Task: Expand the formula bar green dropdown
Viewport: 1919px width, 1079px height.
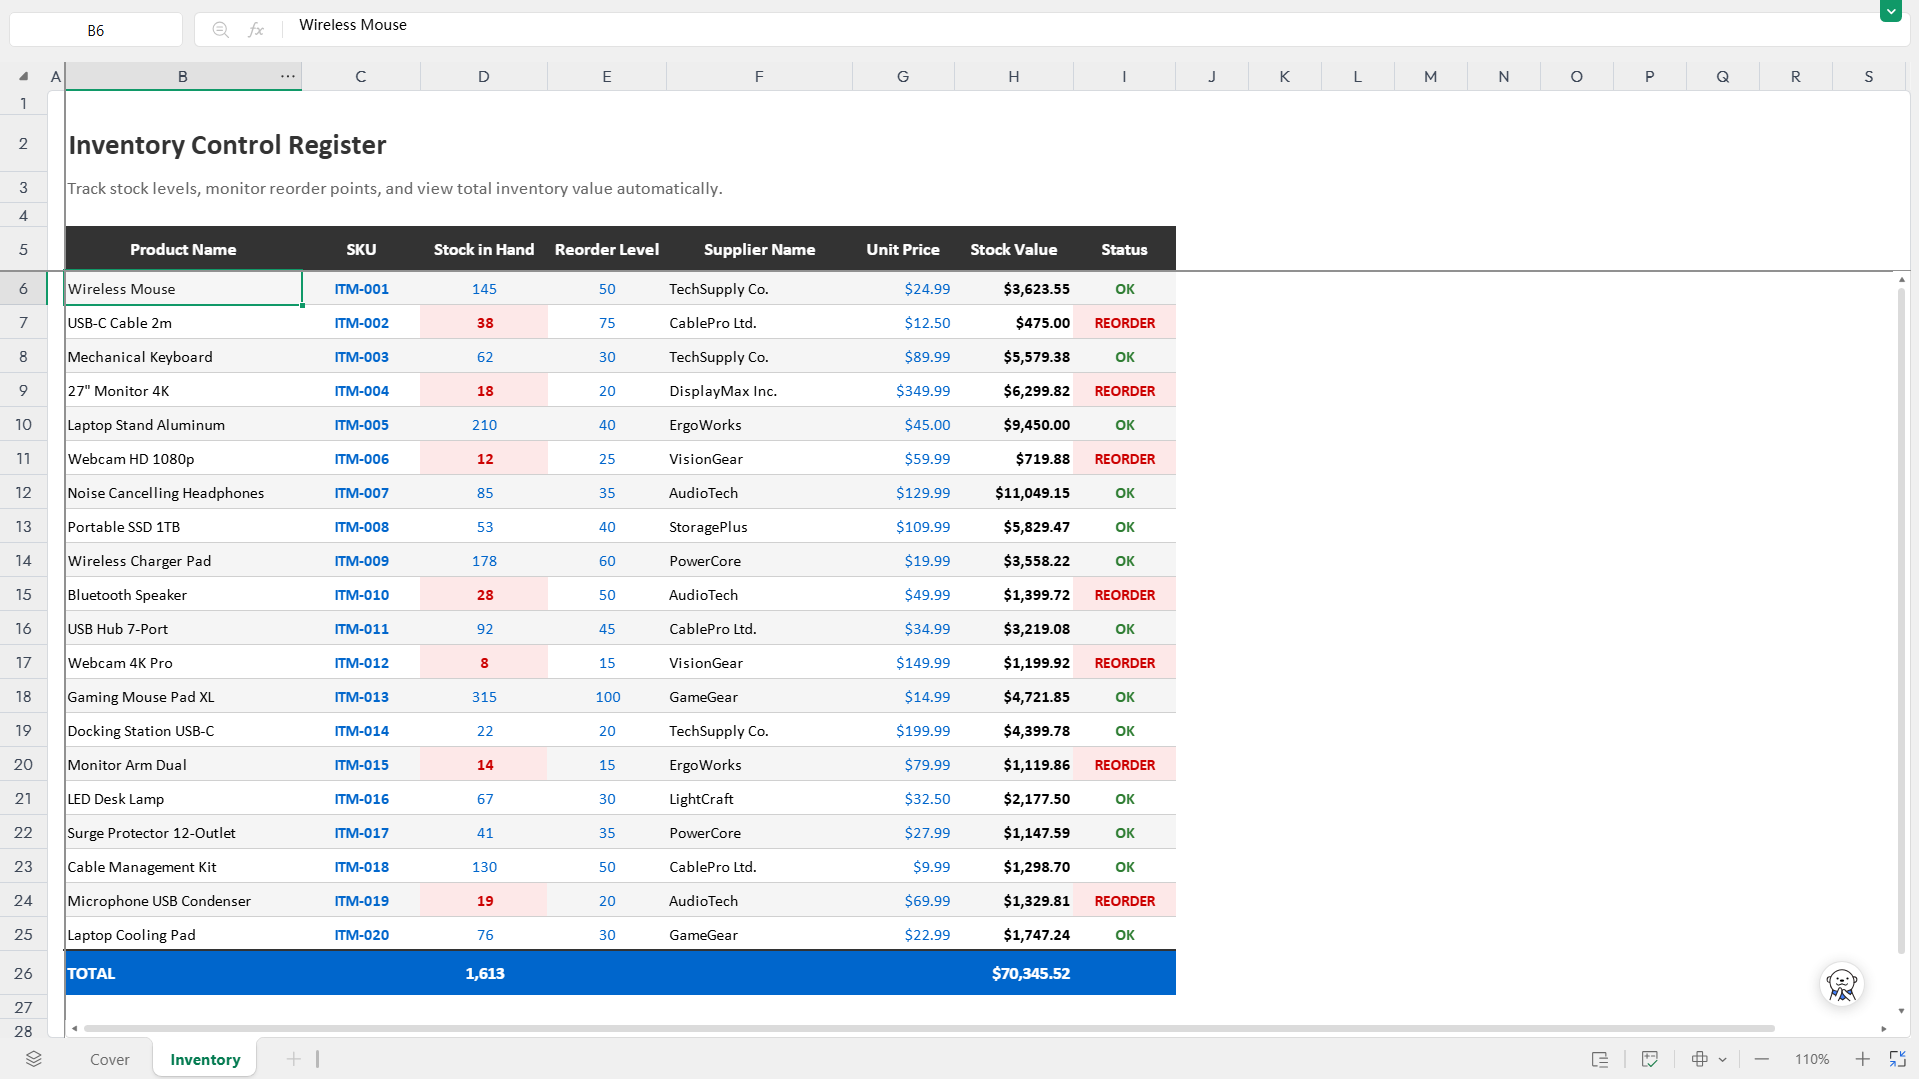Action: [x=1890, y=11]
